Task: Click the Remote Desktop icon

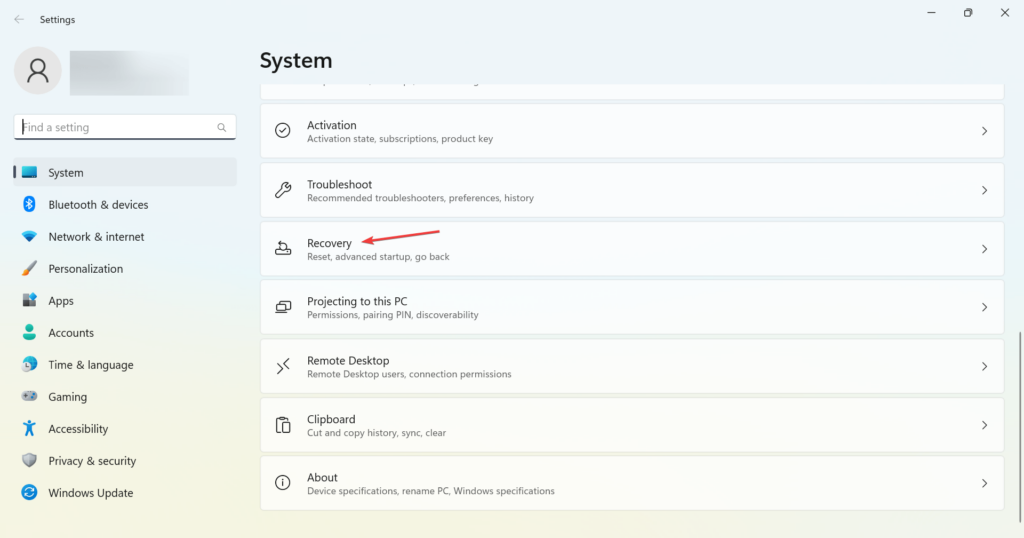Action: 283,366
